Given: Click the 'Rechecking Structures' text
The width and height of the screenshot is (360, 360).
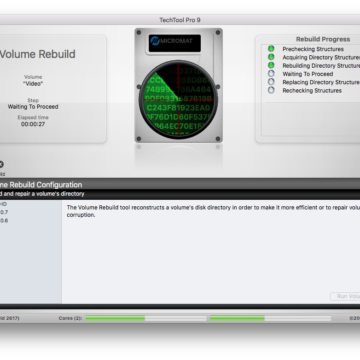Looking at the screenshot, I should coord(312,91).
